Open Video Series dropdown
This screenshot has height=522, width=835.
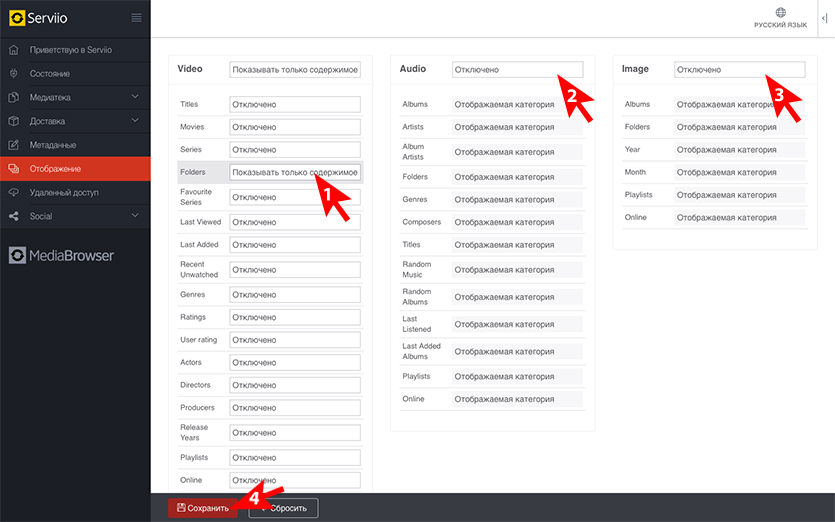tap(295, 150)
